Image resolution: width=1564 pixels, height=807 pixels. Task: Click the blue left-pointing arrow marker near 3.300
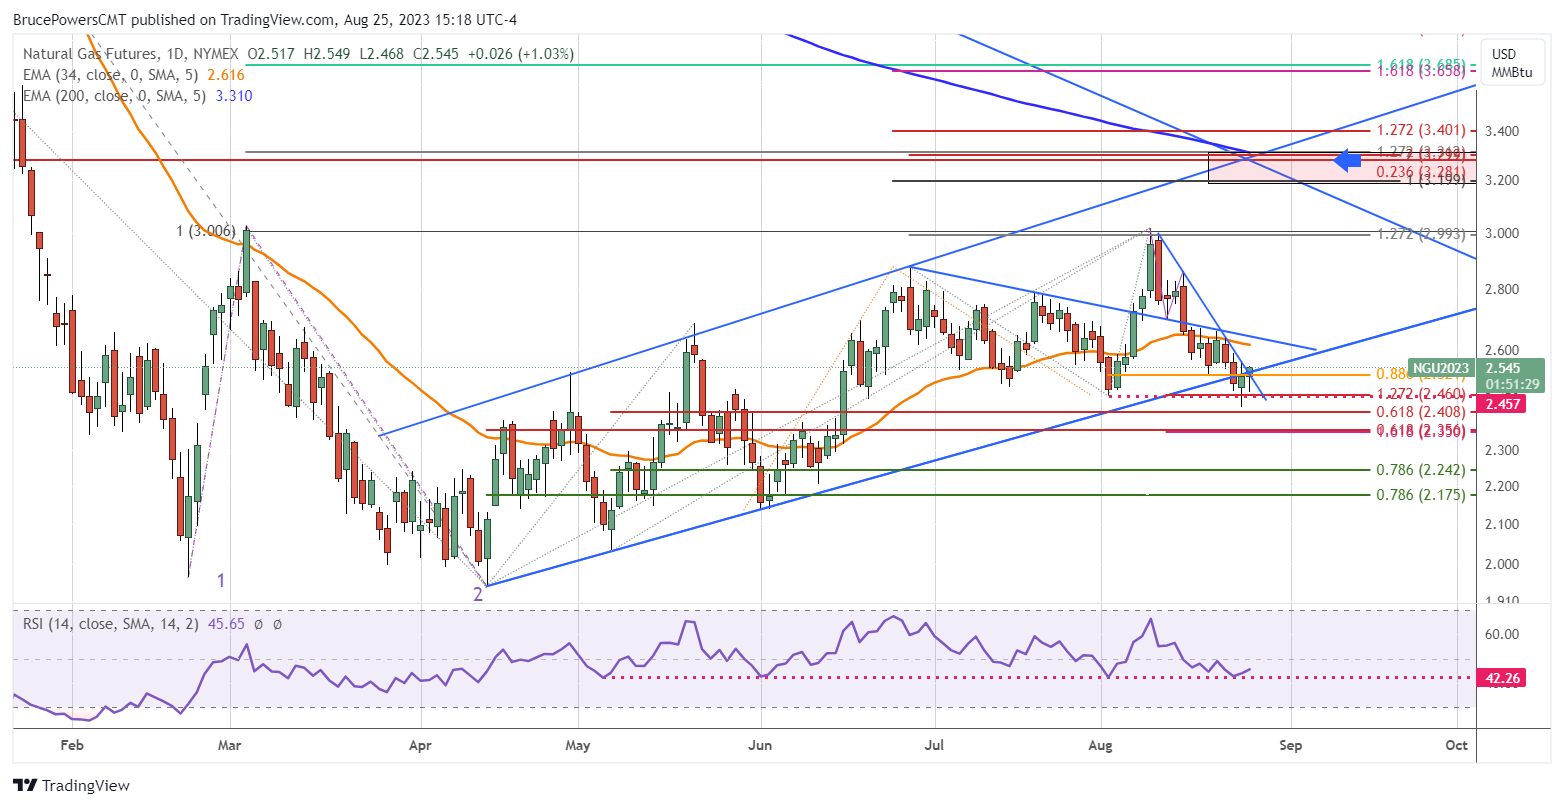(1349, 159)
